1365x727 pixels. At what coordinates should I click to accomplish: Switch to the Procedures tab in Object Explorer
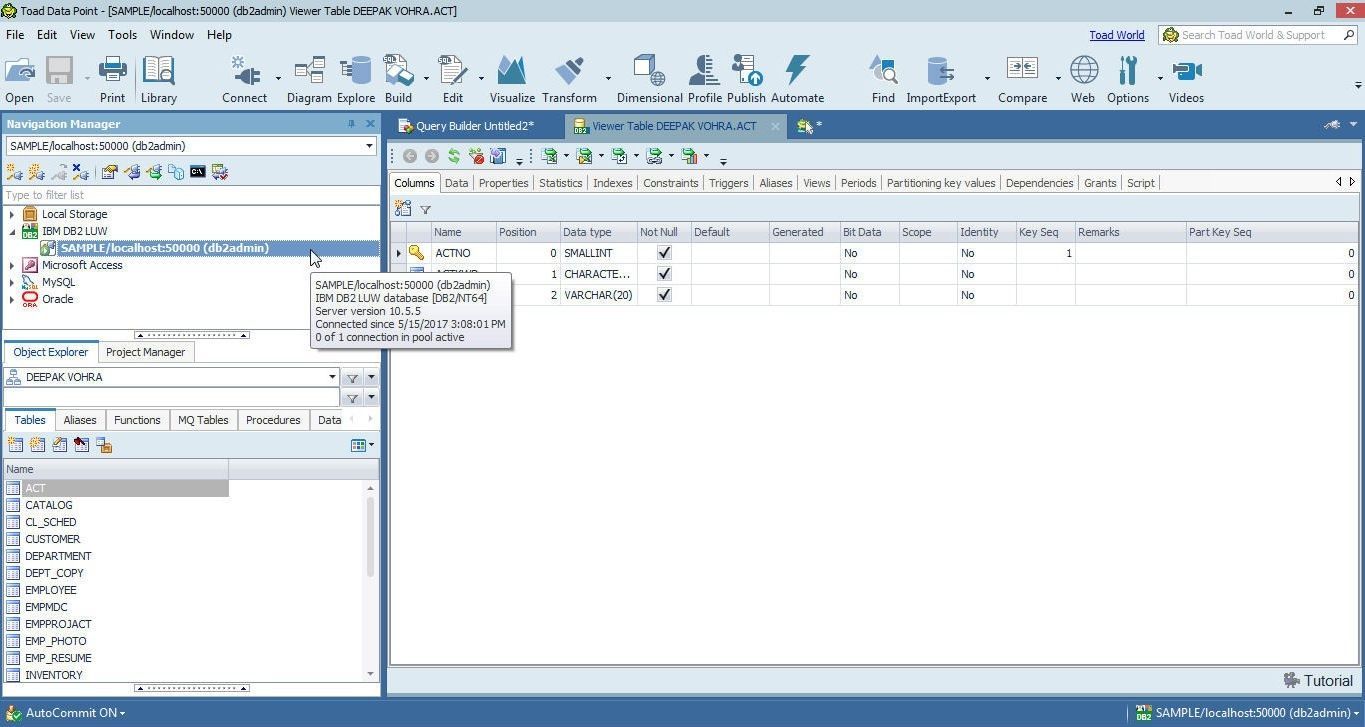pos(273,420)
